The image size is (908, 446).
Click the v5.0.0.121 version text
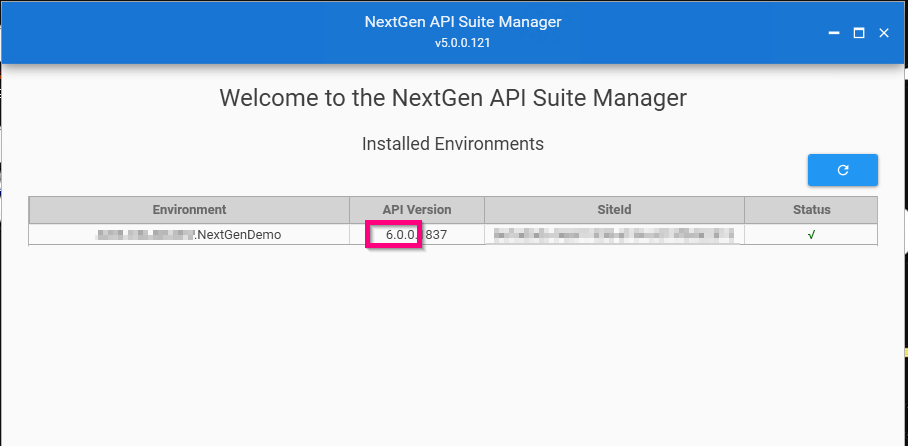(463, 43)
